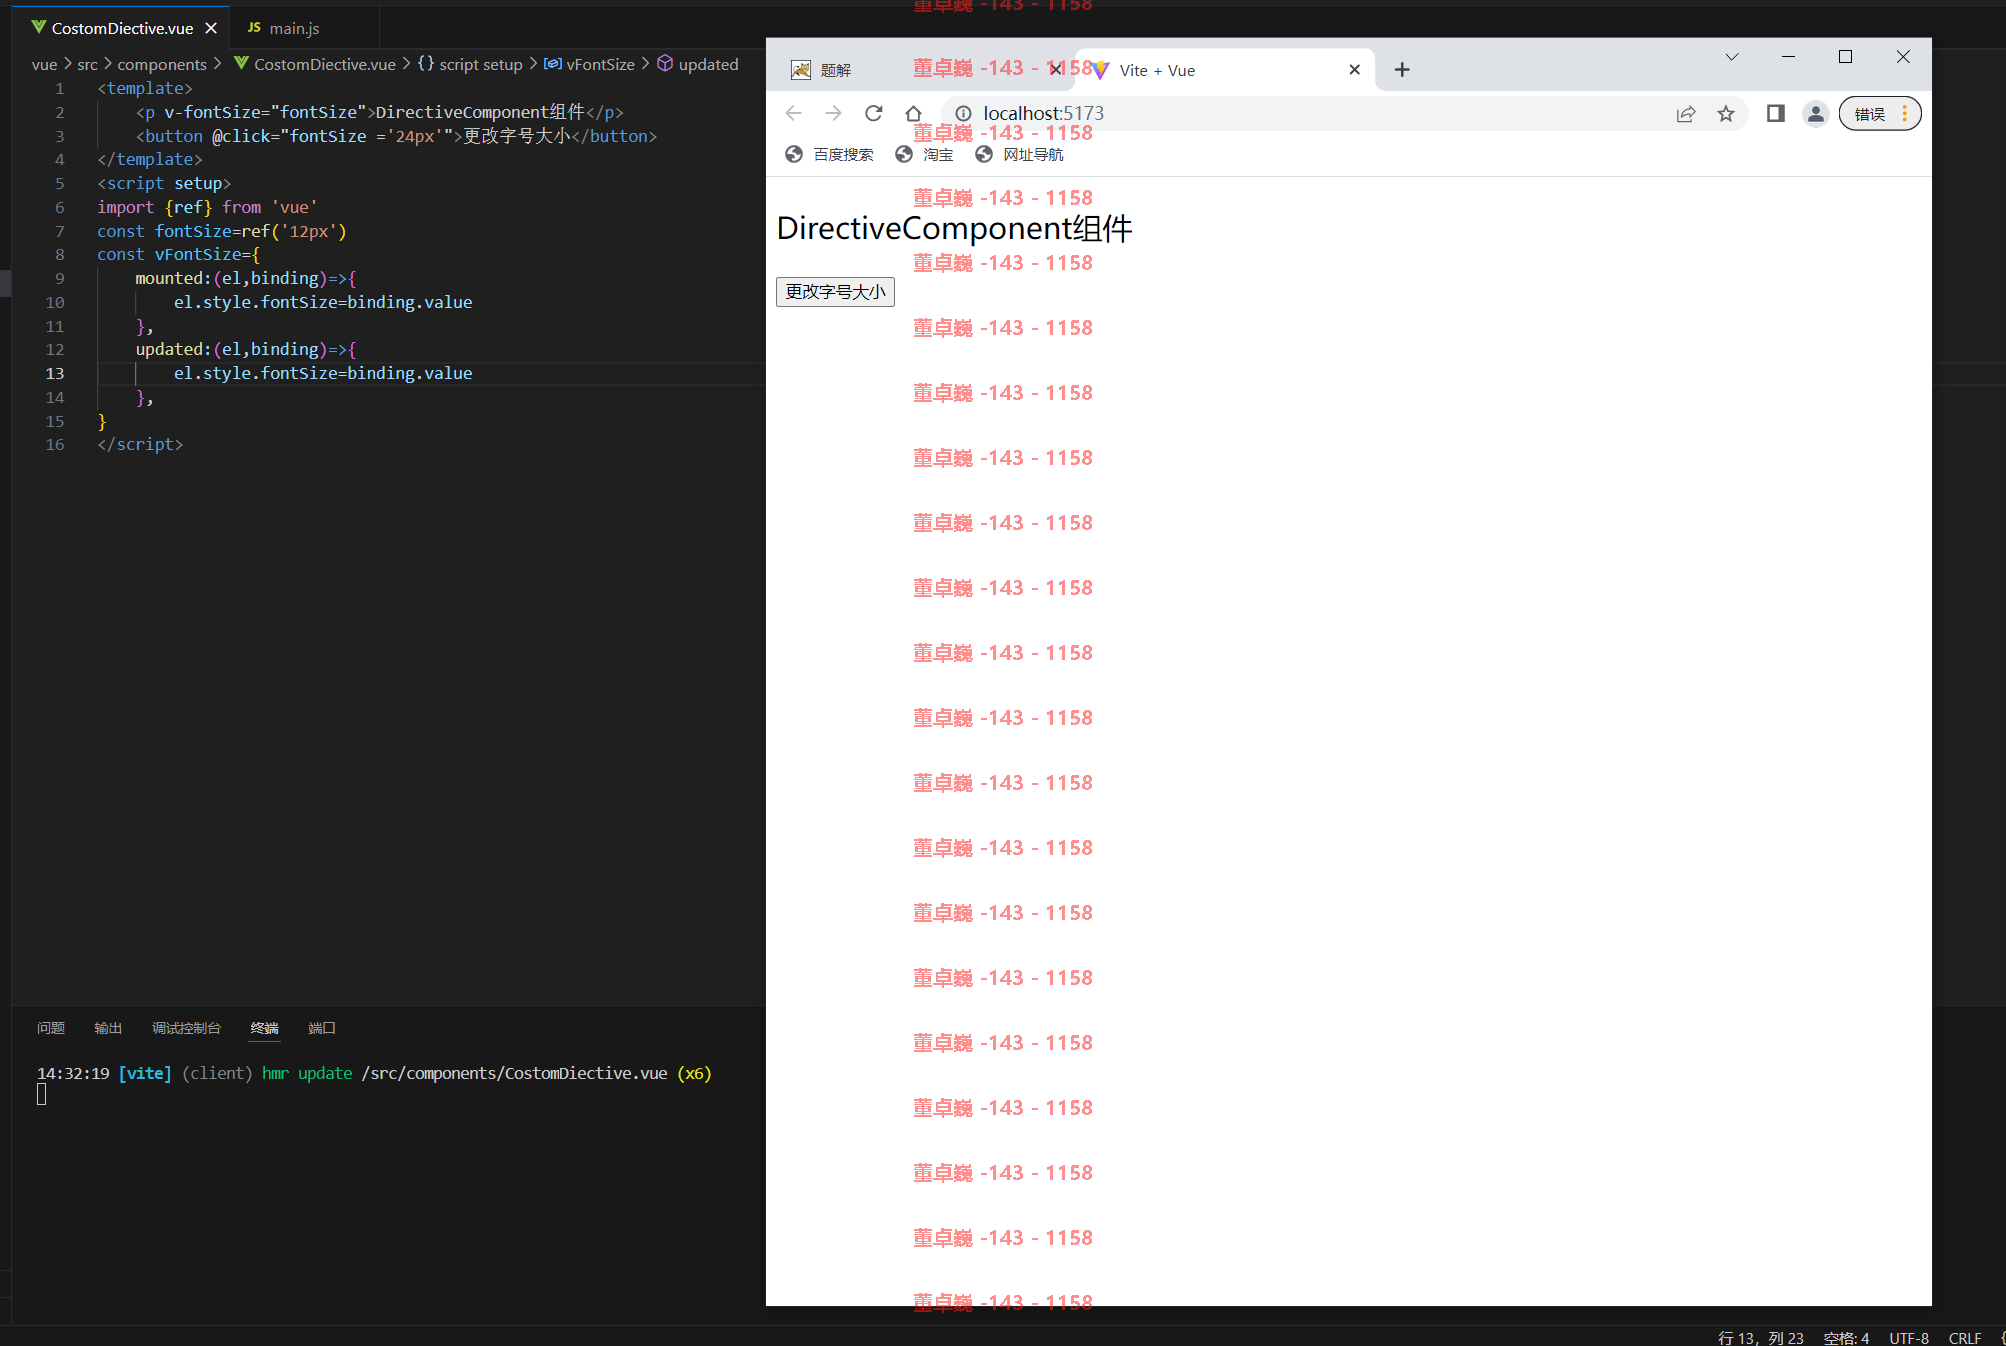Click the 错误 update button

1880,114
